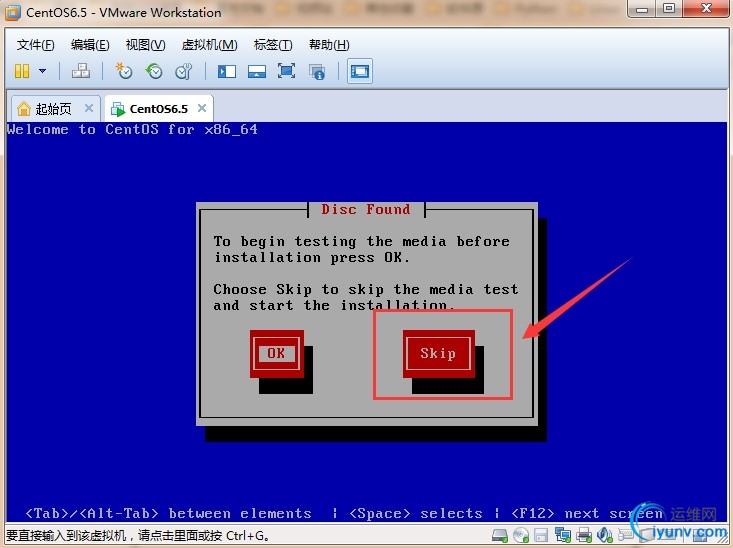Screen dimensions: 733x548
Task: Open the 视图(V) menu
Action: coord(145,45)
